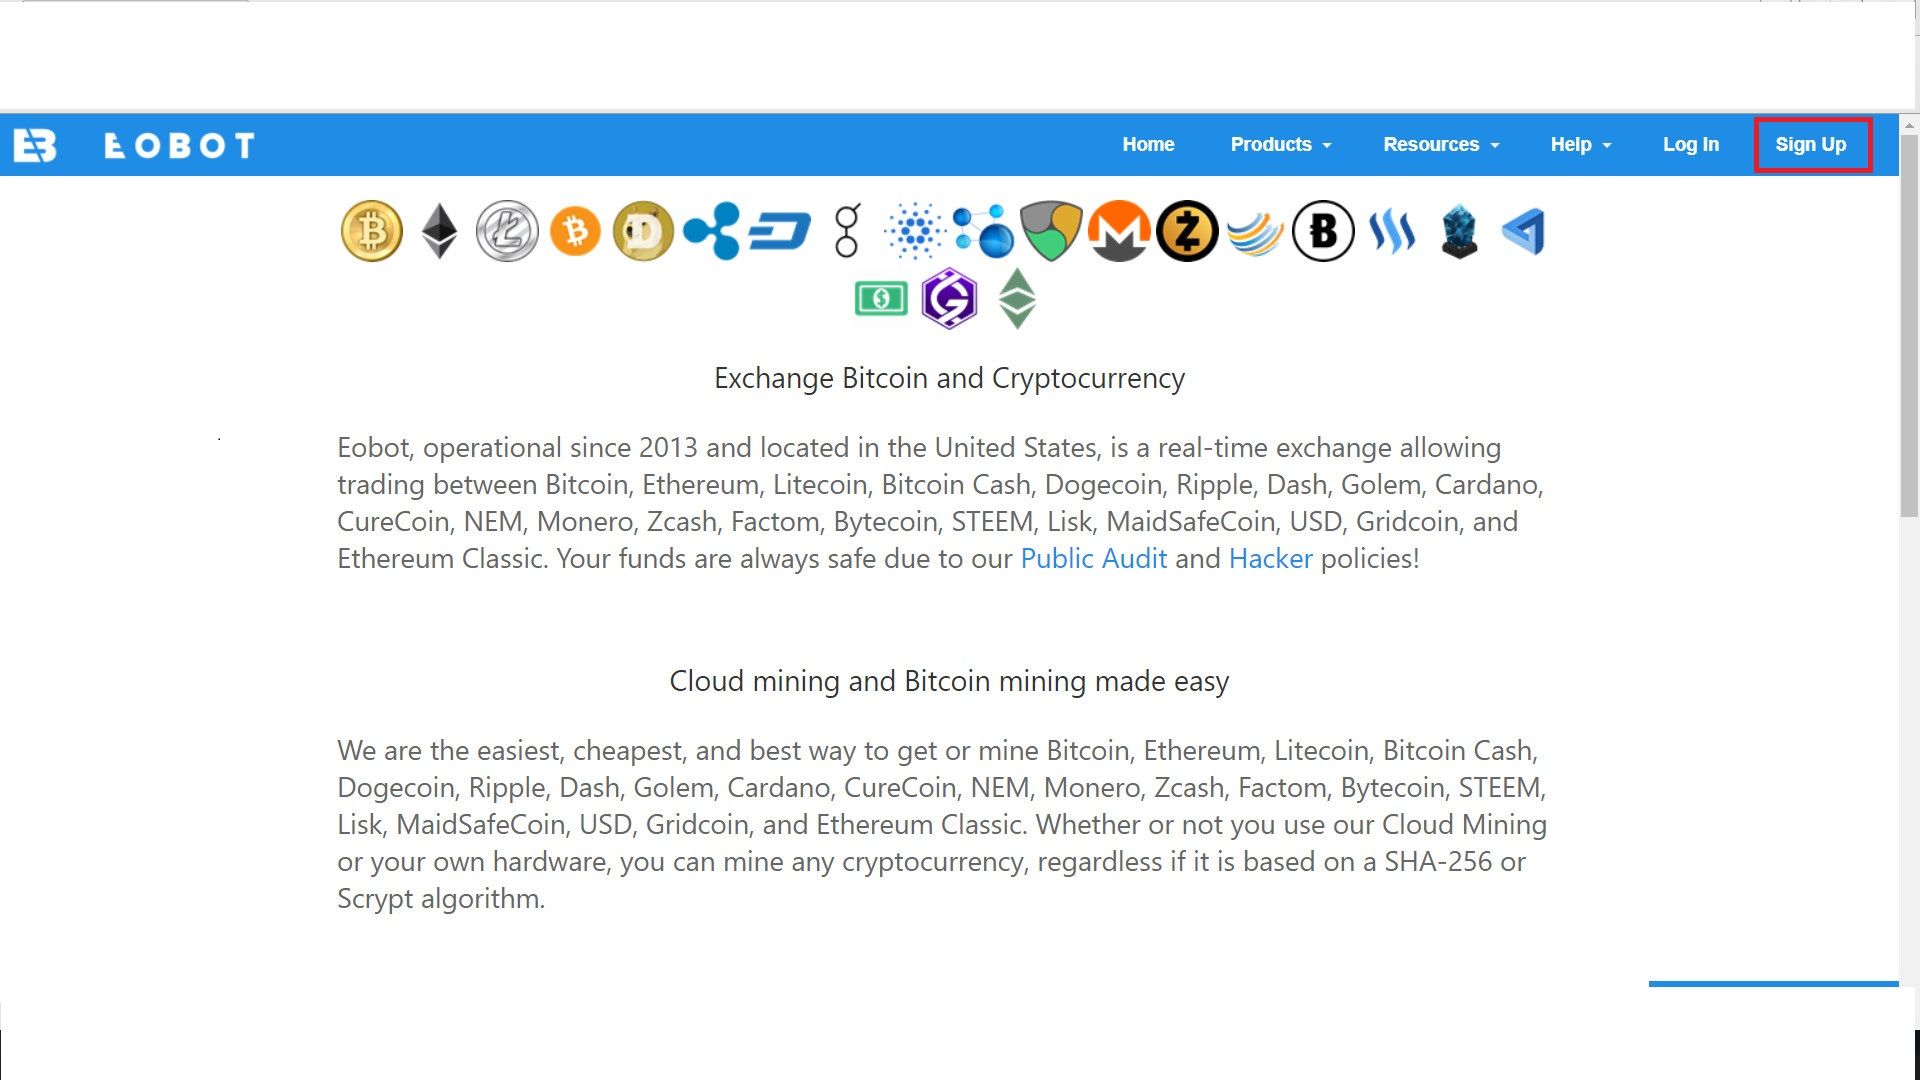
Task: Select the blue STEEM waves icon
Action: (x=1391, y=231)
